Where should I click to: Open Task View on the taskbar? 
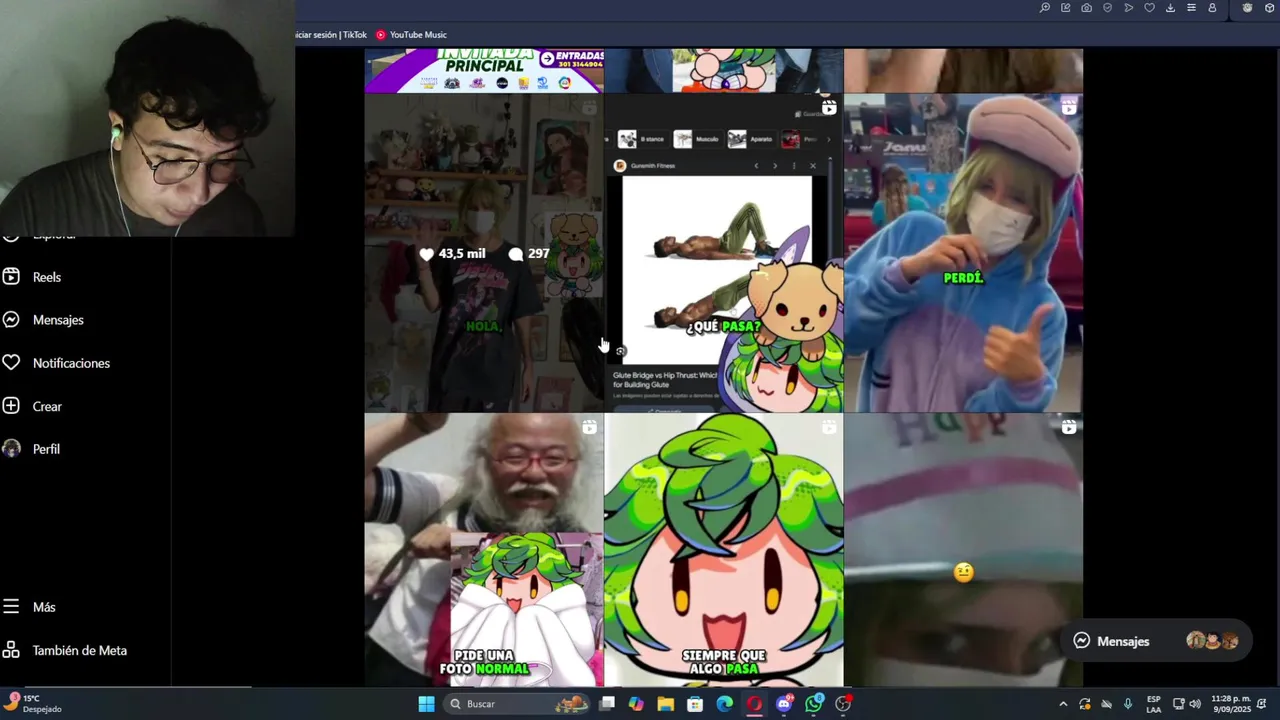[x=607, y=704]
